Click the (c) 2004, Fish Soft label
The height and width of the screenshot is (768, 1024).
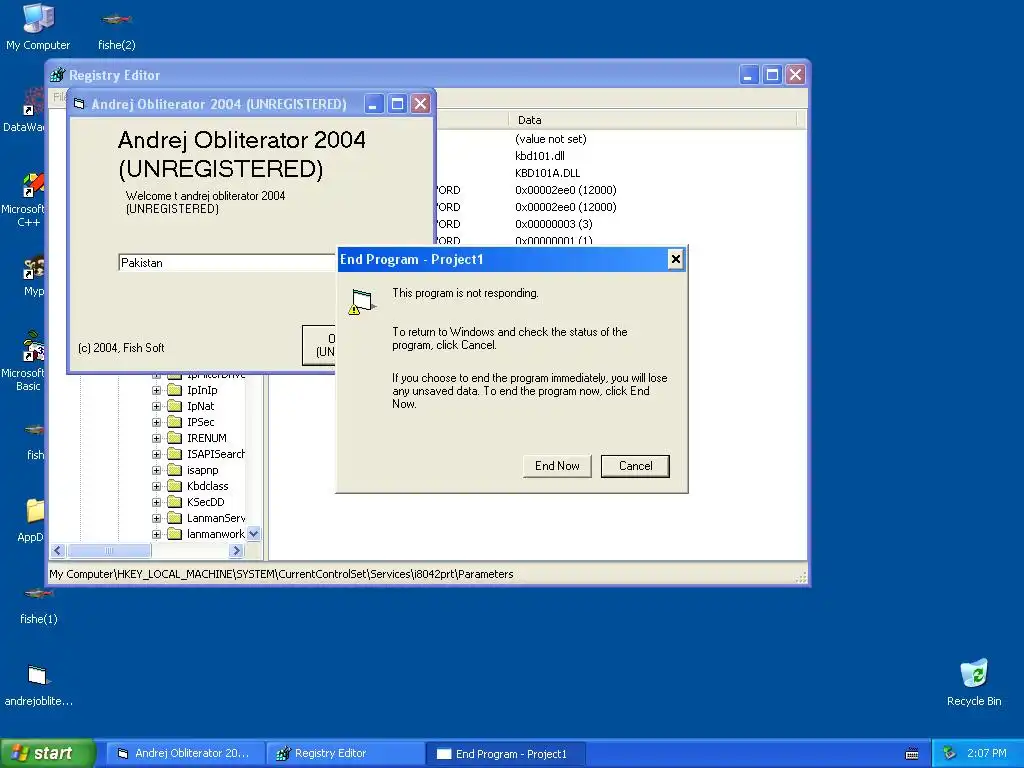point(121,347)
